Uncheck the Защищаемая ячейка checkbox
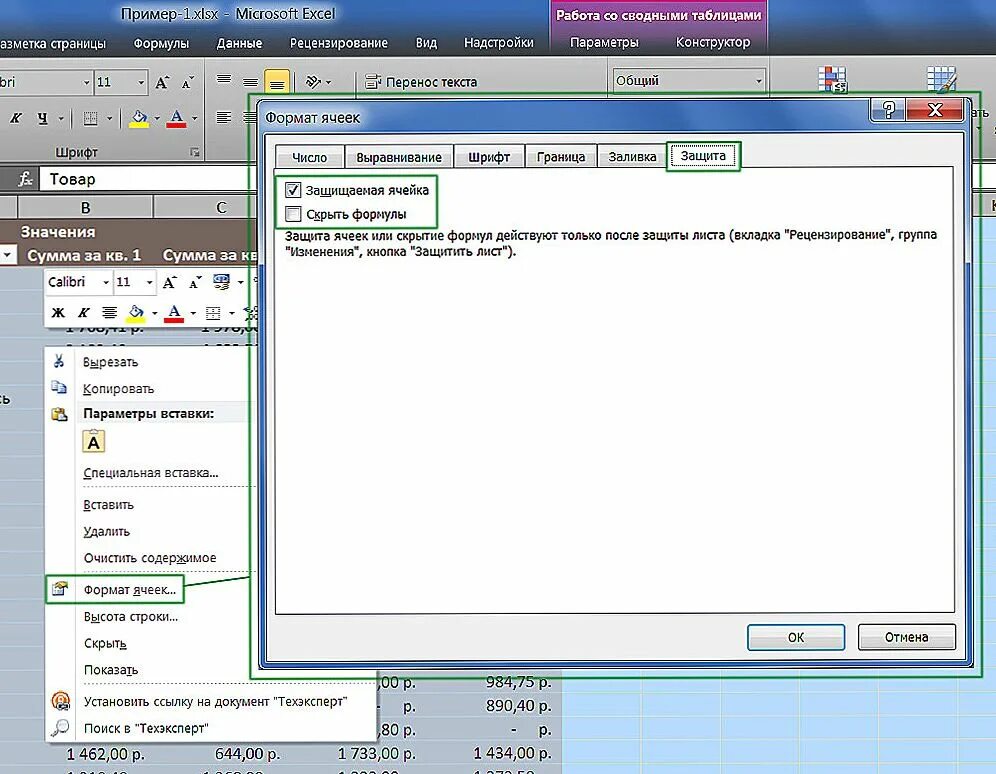996x774 pixels. coord(293,190)
